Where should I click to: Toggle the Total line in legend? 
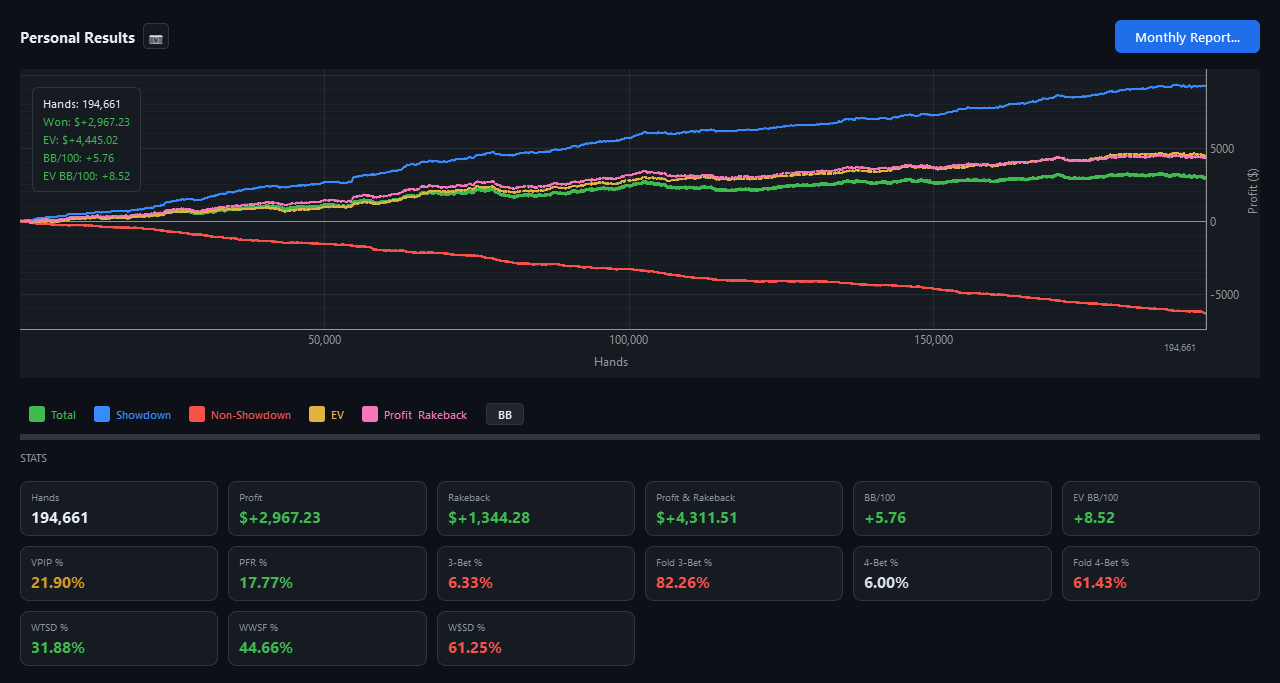[52, 414]
